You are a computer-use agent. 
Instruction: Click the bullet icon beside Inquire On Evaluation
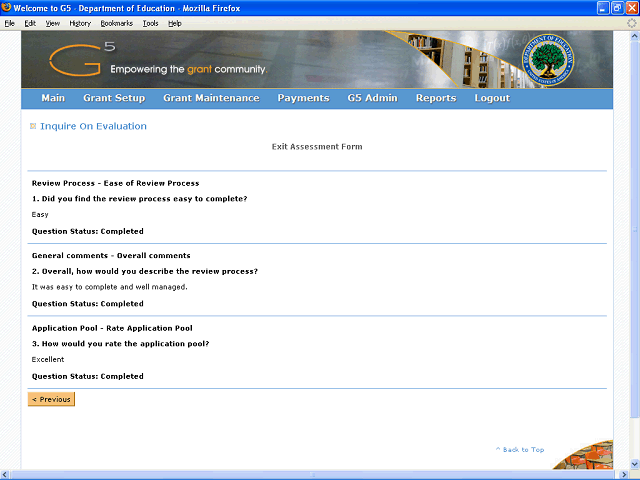click(33, 126)
